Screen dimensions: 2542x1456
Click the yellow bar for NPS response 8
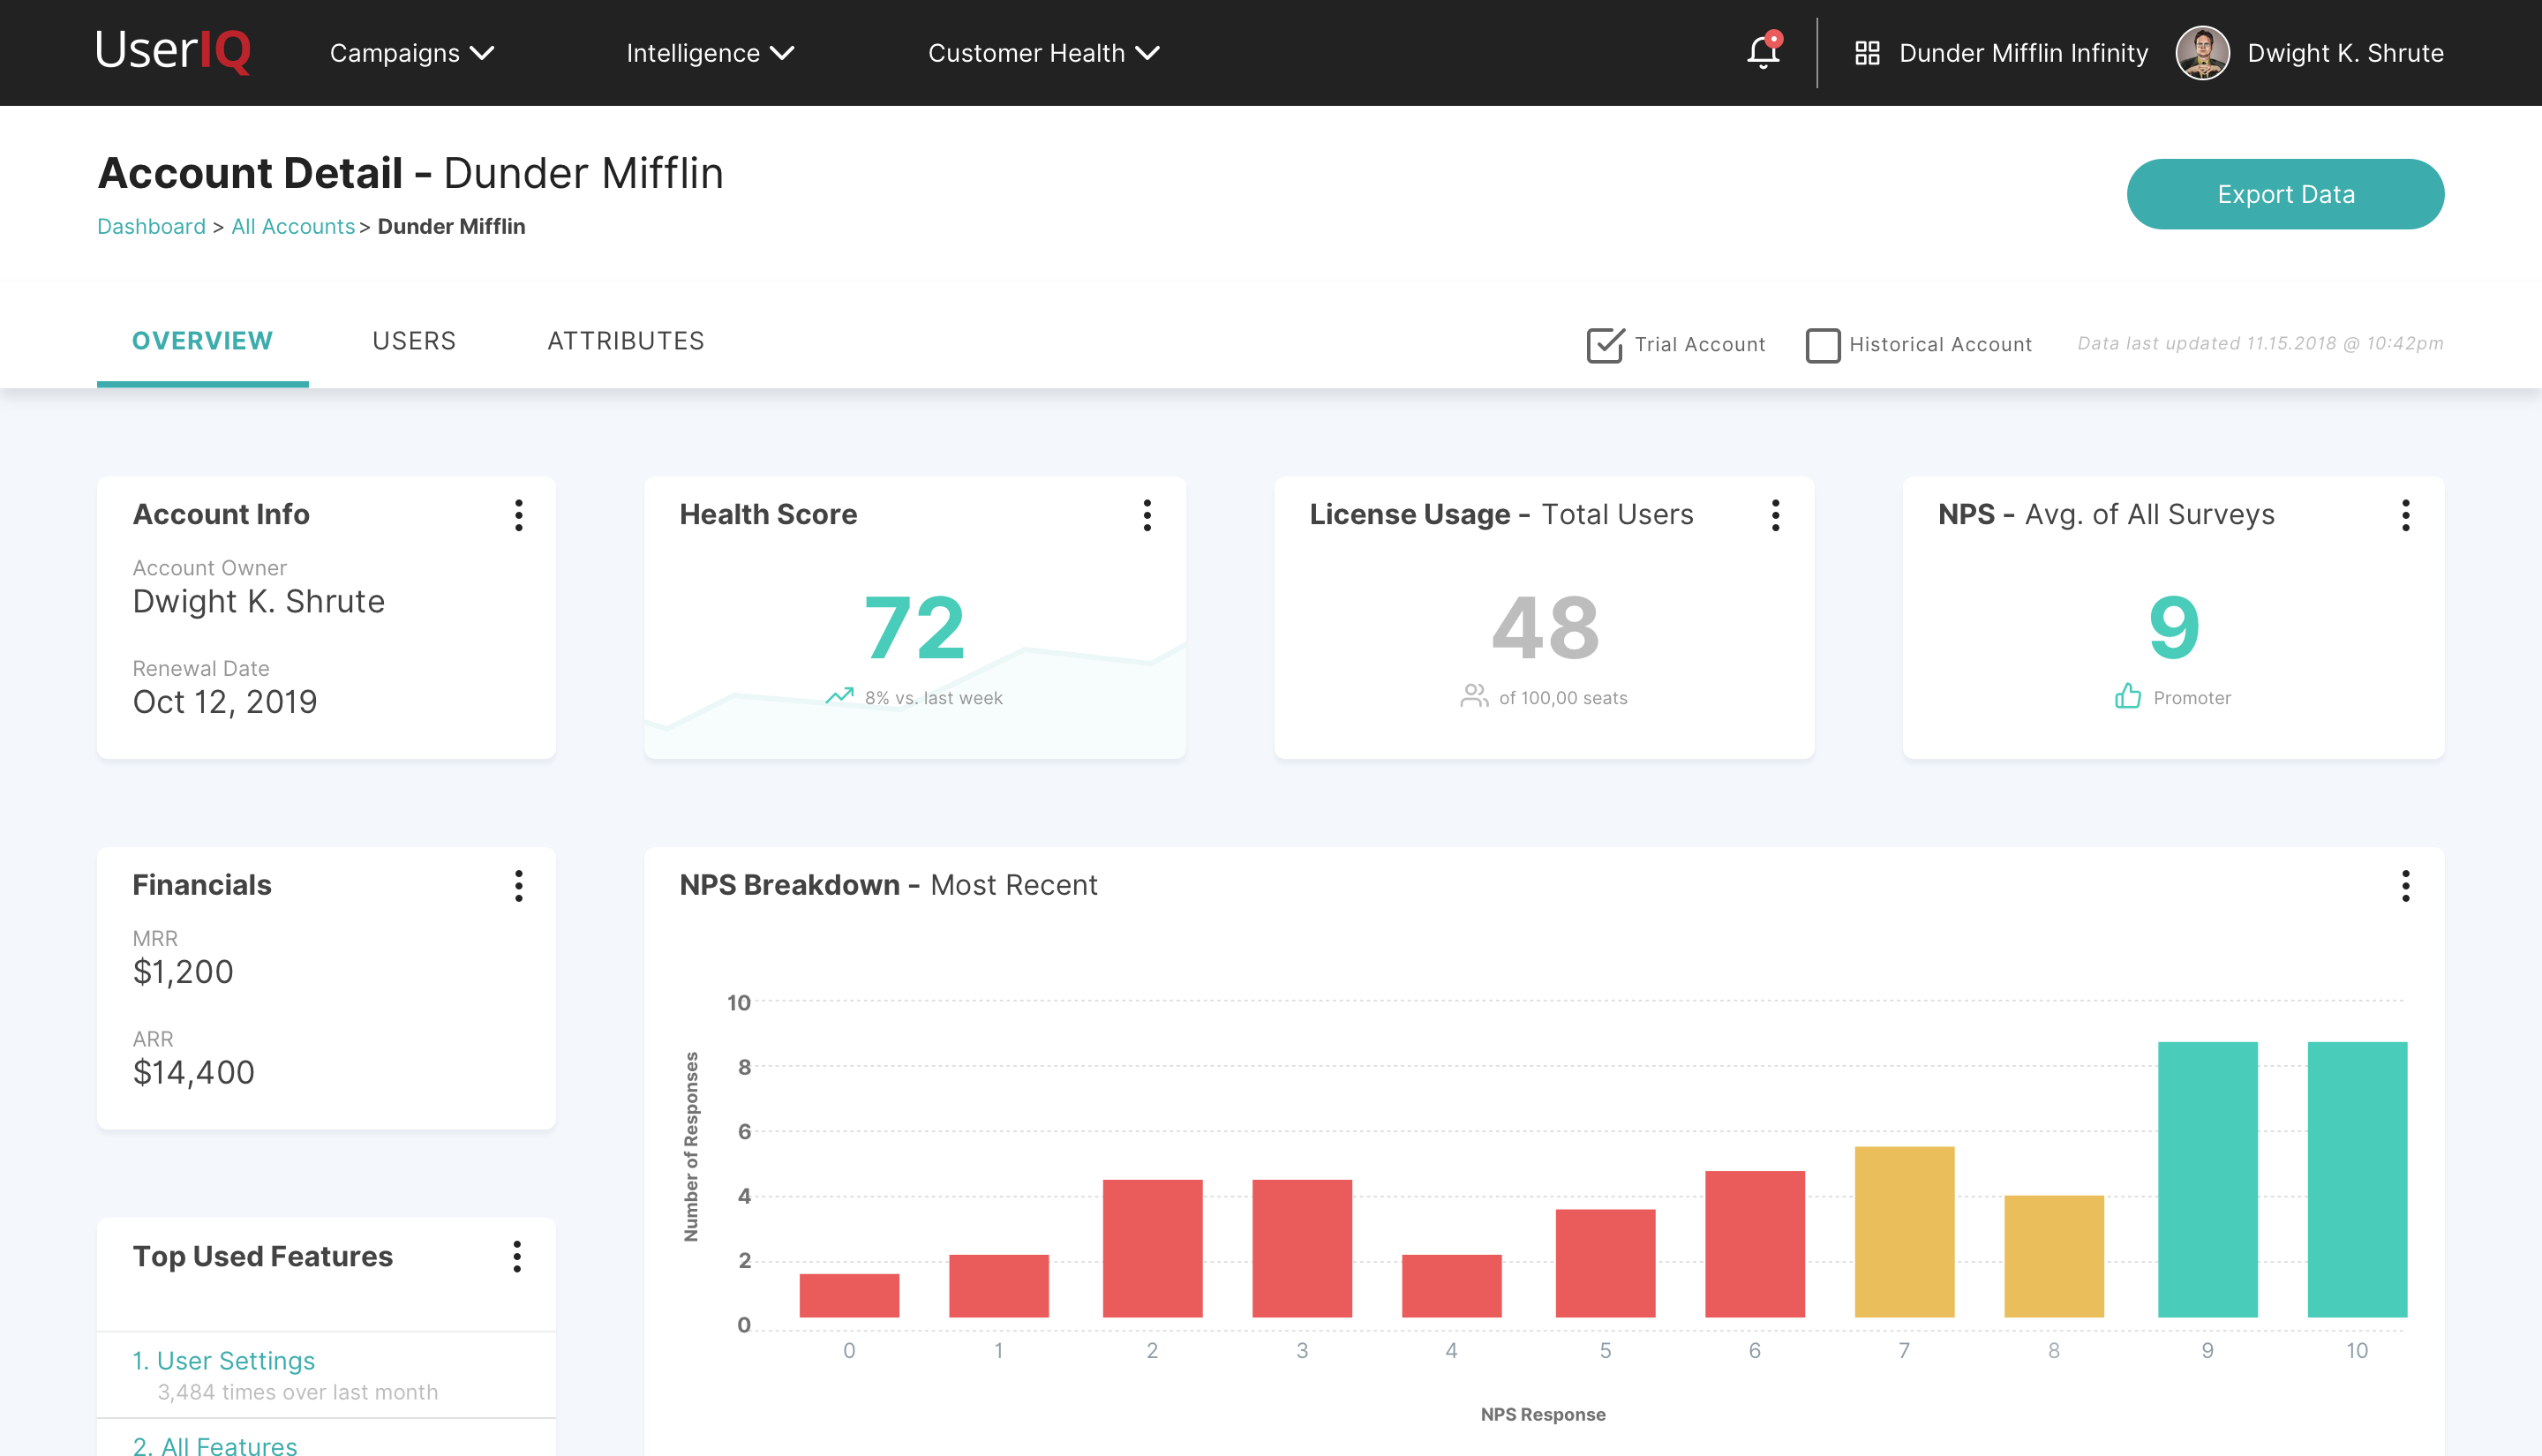(x=2054, y=1256)
